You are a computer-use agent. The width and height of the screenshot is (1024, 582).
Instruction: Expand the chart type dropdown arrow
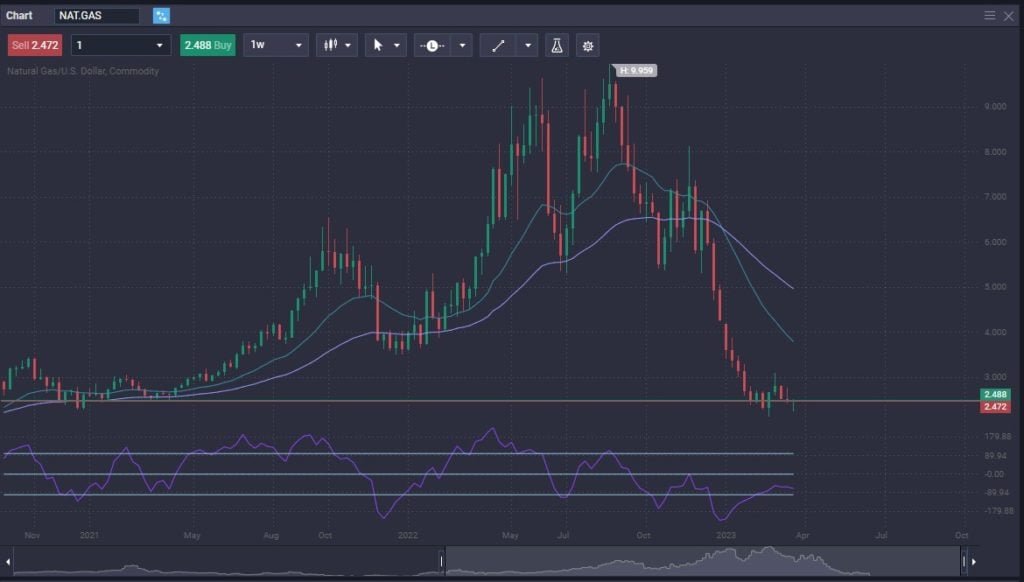pyautogui.click(x=348, y=45)
